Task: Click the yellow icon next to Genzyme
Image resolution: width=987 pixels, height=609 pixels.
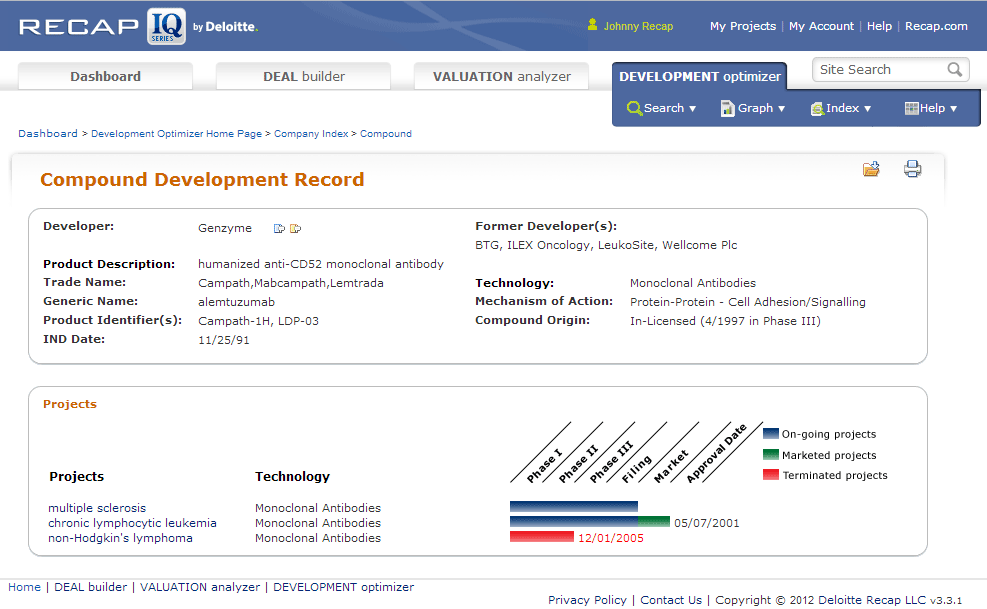Action: (x=295, y=229)
